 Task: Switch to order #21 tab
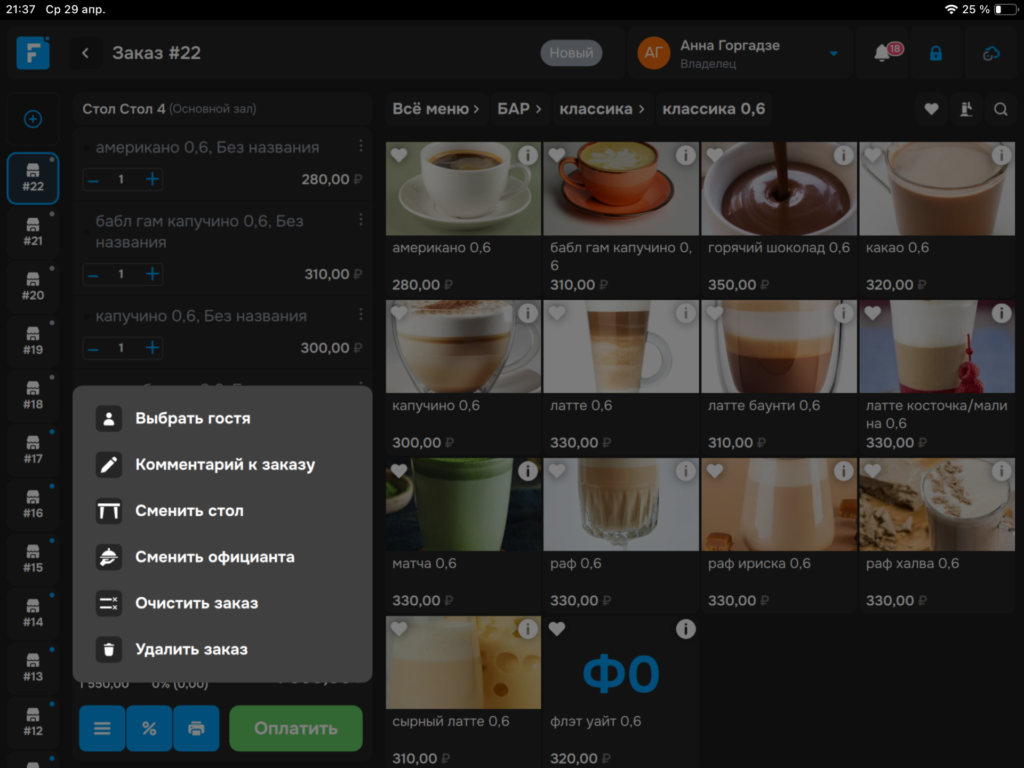pos(33,232)
